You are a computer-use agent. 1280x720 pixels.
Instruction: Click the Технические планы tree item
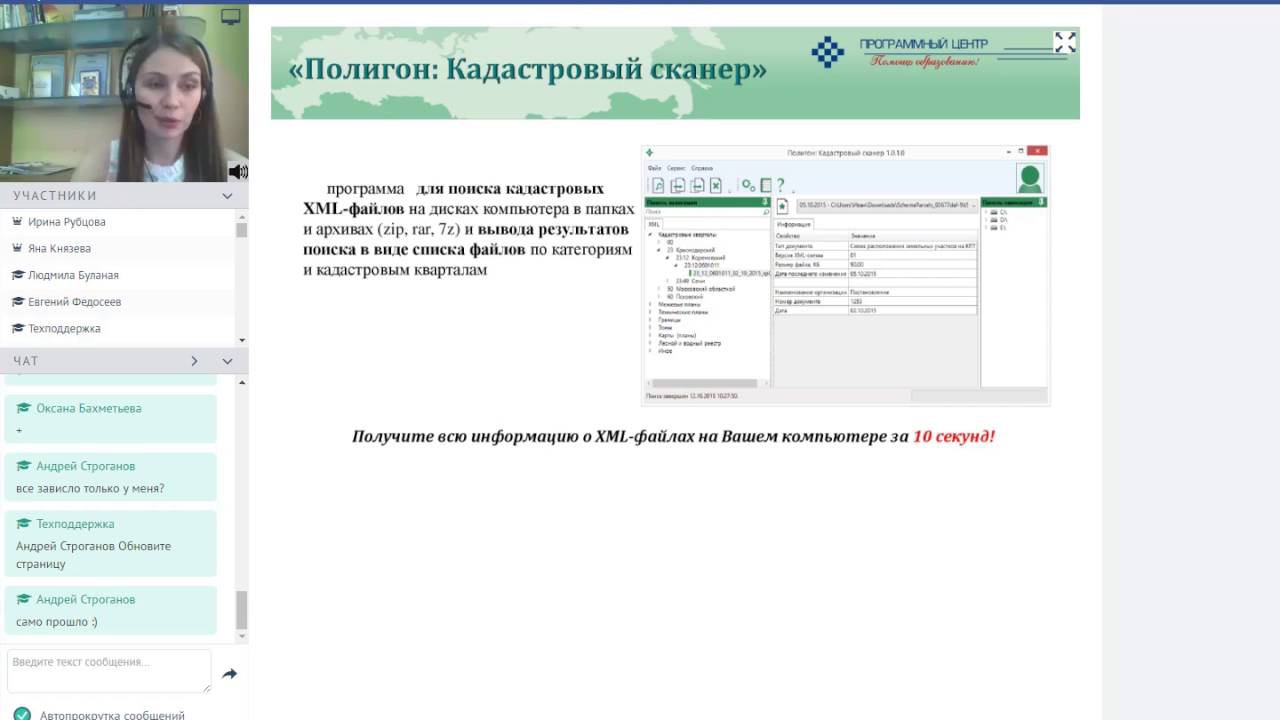[683, 312]
